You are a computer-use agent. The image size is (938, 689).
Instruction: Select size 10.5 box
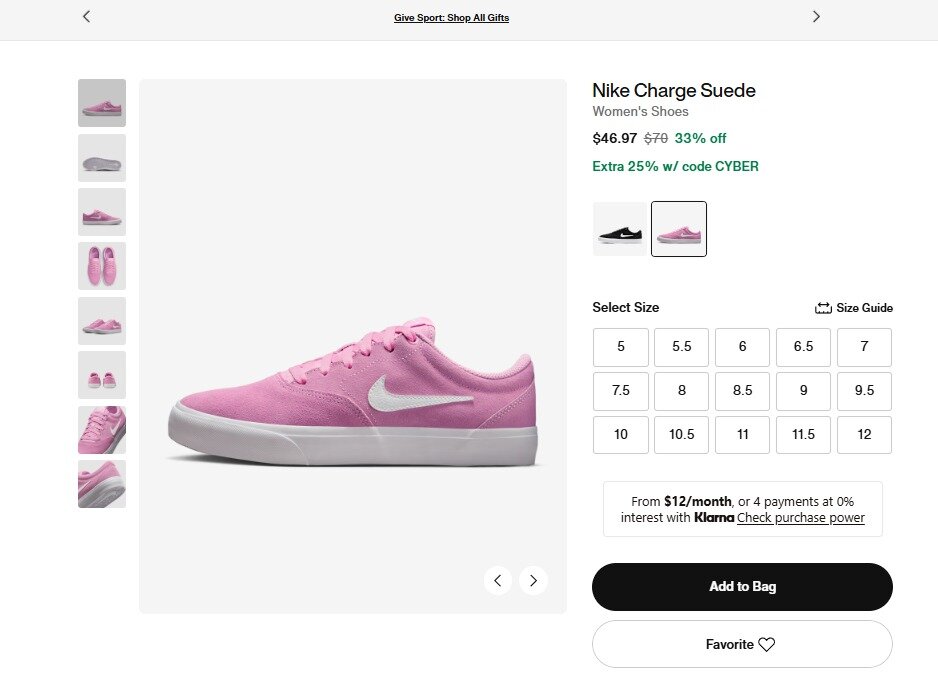[x=682, y=435]
